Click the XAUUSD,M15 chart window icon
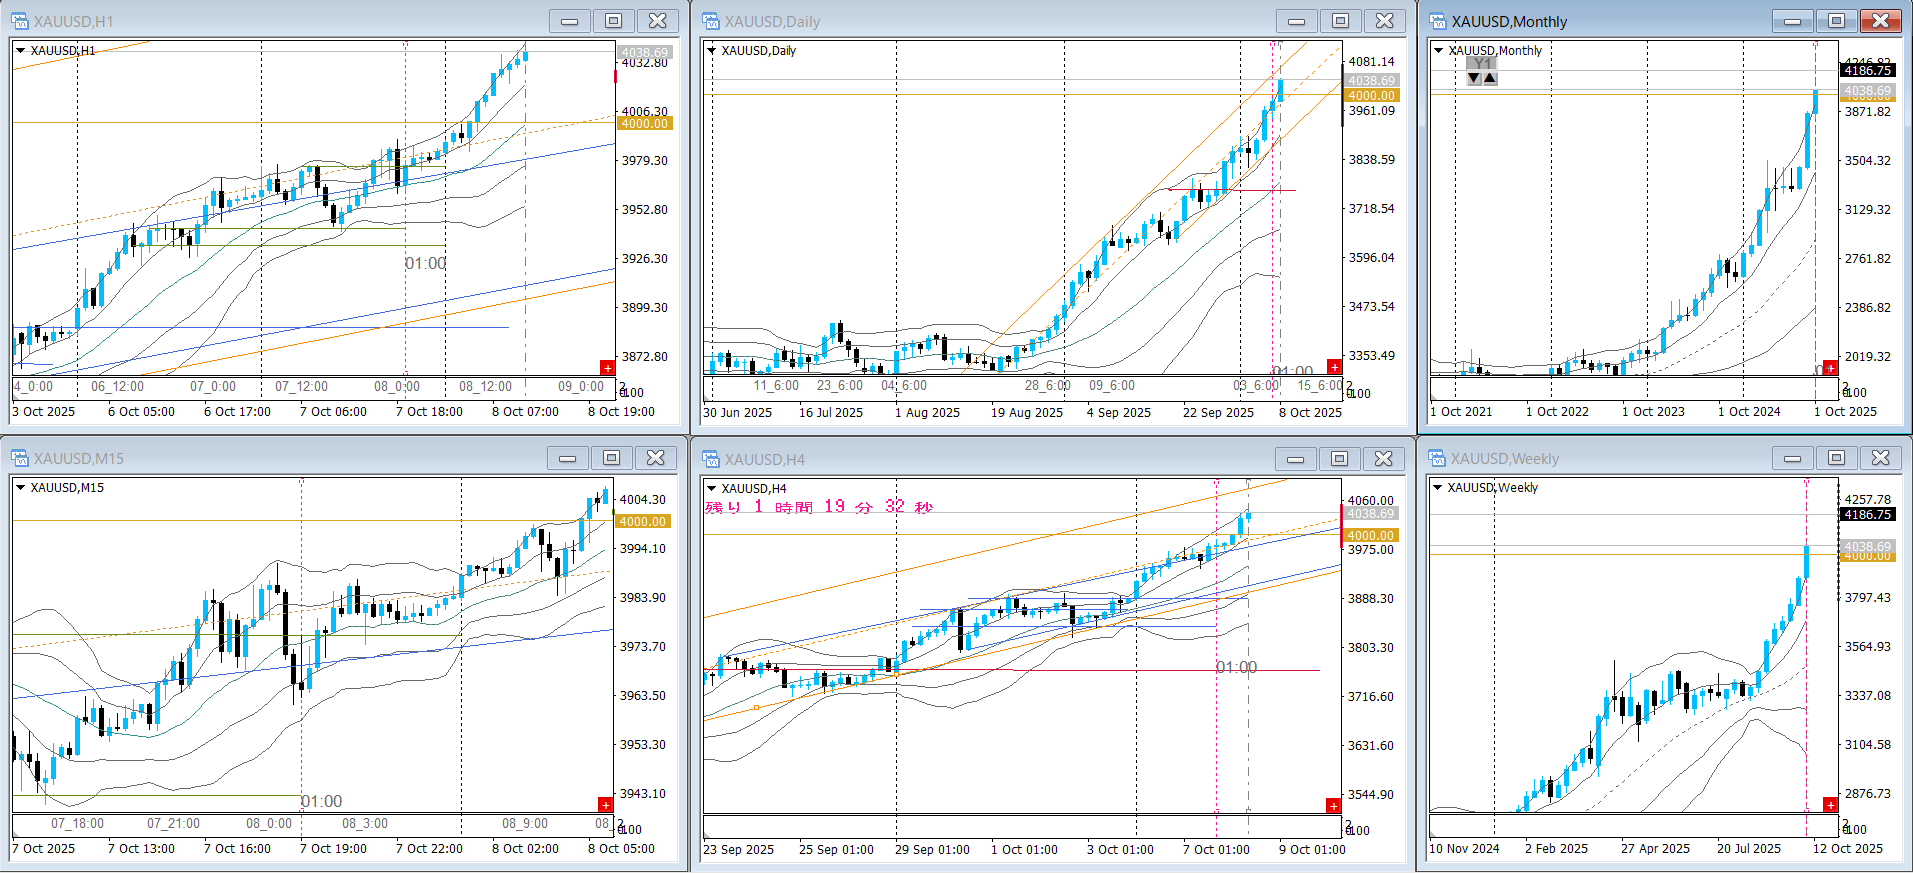 20,458
